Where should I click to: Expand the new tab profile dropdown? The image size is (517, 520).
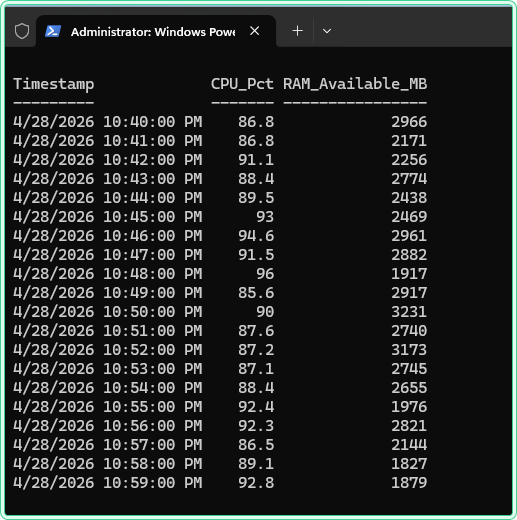click(x=327, y=31)
